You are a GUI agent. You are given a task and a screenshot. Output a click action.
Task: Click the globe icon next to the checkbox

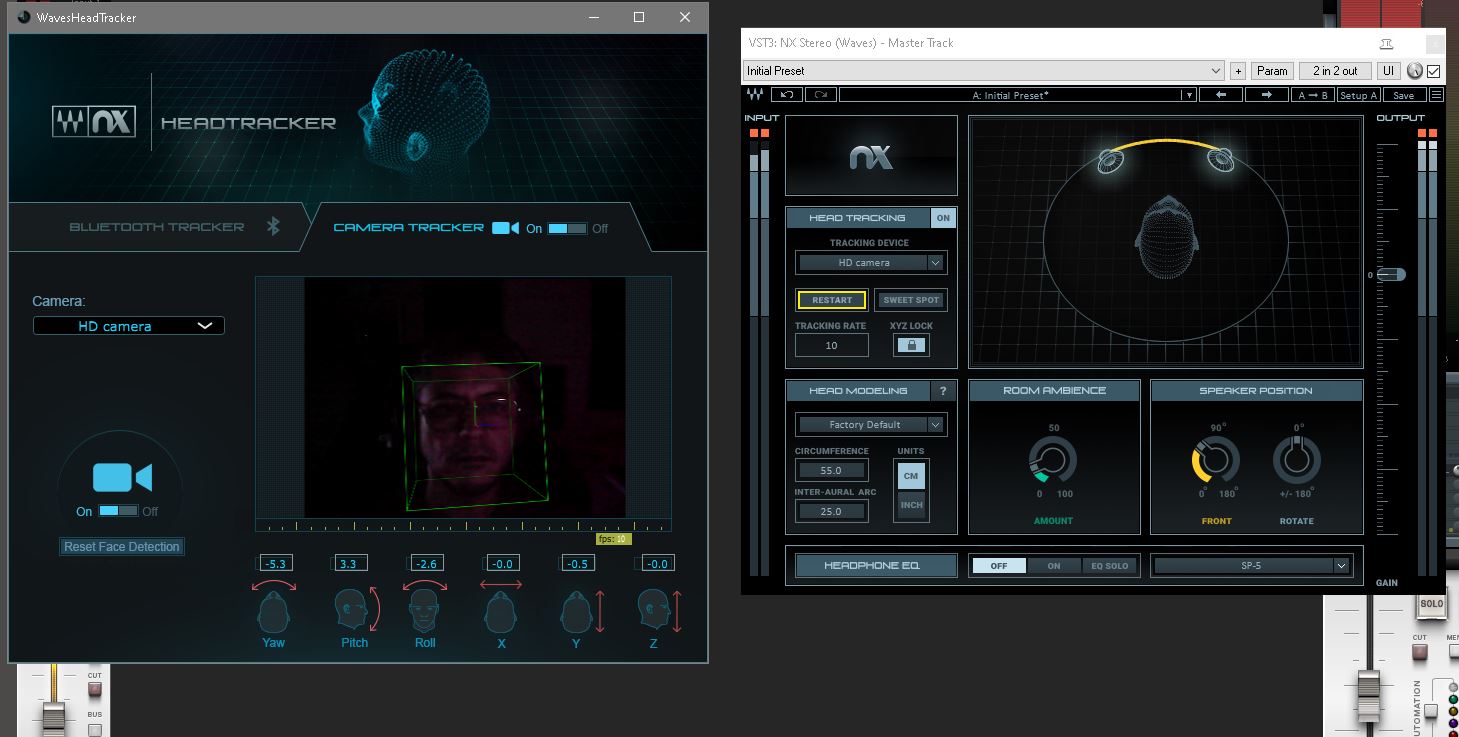[1414, 71]
